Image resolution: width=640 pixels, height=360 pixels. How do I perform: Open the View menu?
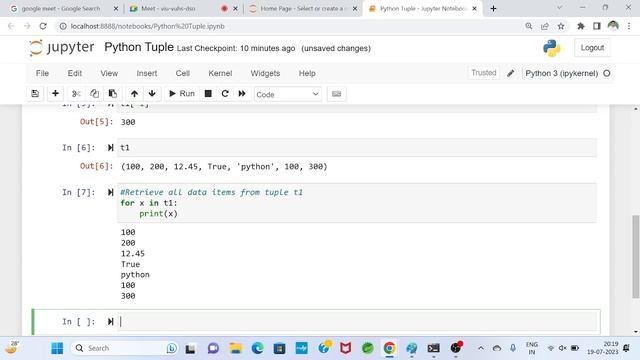pos(109,73)
